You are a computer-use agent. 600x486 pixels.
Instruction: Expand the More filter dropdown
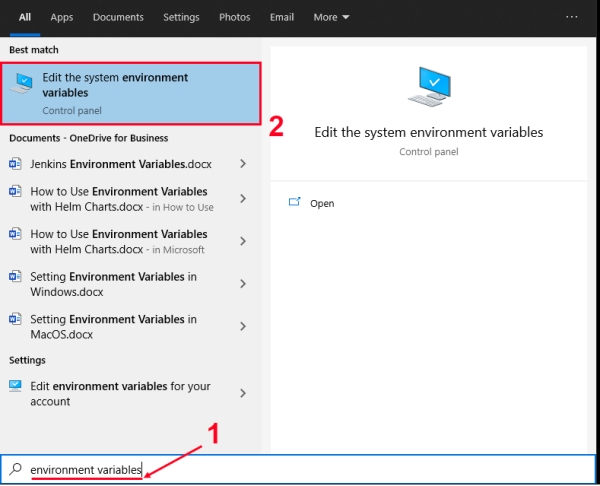point(331,17)
